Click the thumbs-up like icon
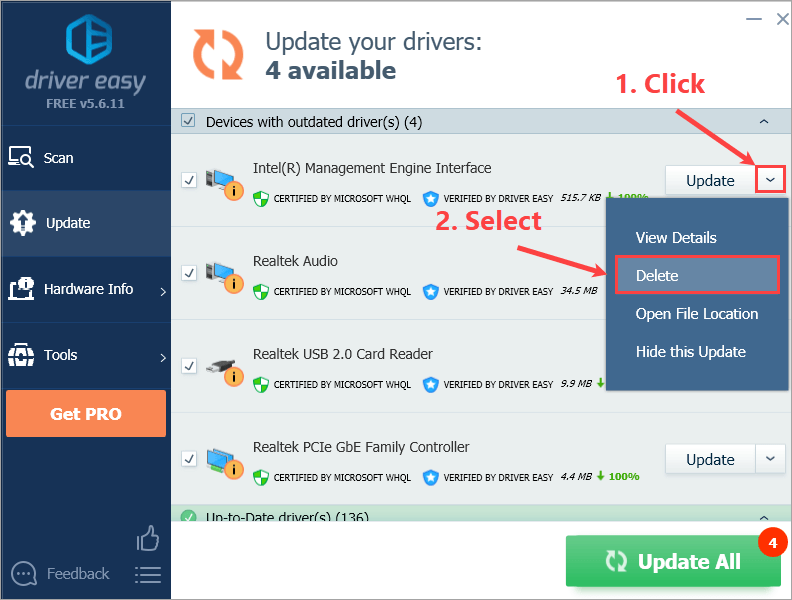 pos(147,538)
